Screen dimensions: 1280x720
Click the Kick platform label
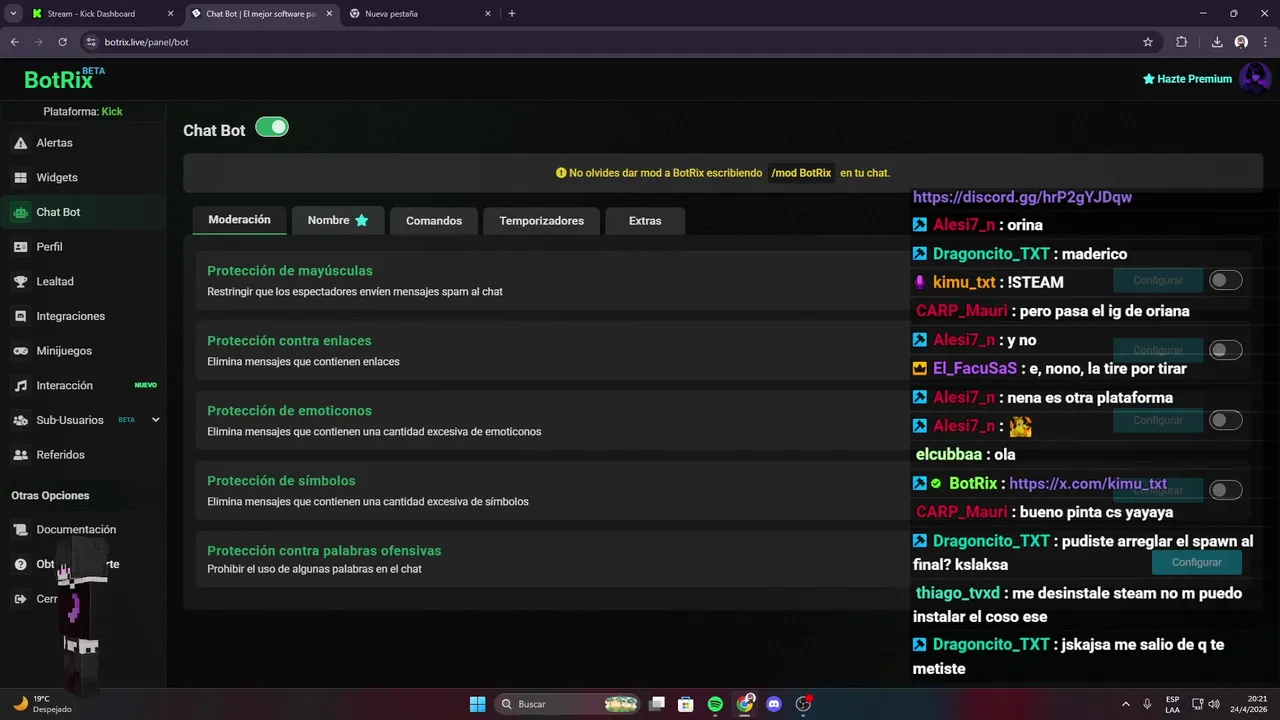click(112, 112)
